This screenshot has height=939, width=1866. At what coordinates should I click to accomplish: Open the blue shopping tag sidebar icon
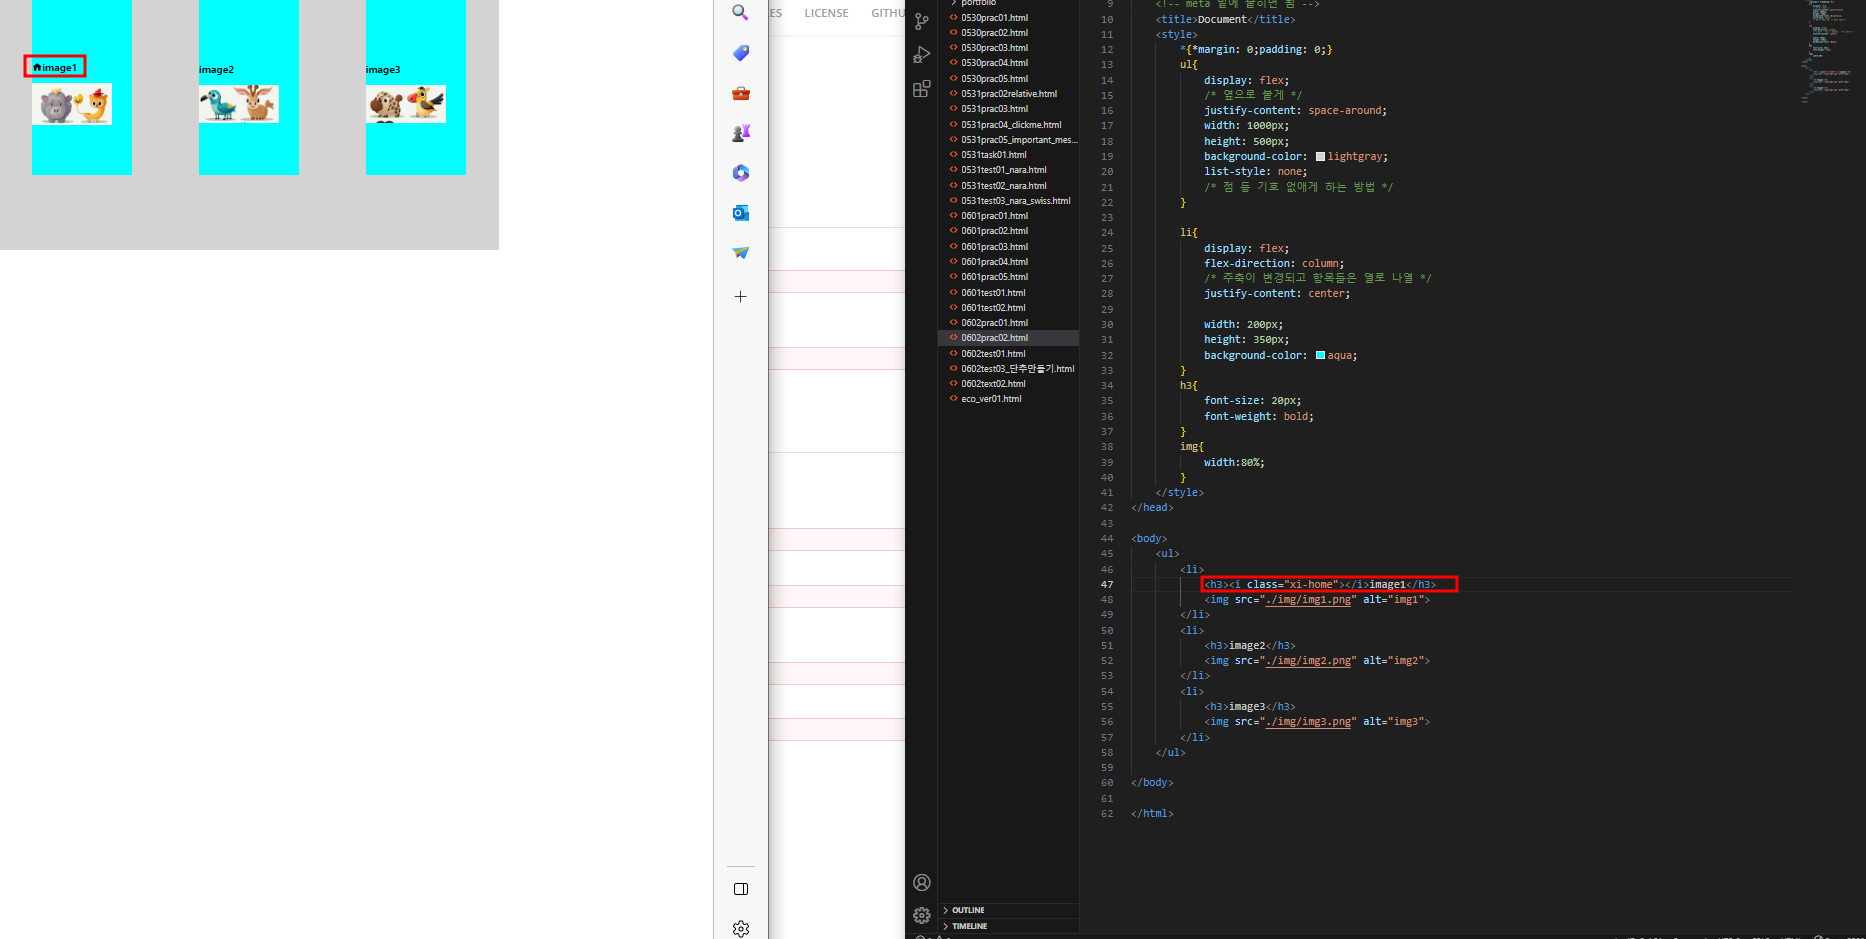click(x=740, y=53)
